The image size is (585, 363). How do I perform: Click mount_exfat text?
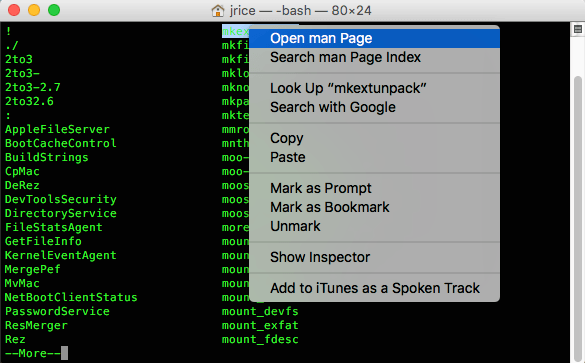260,325
